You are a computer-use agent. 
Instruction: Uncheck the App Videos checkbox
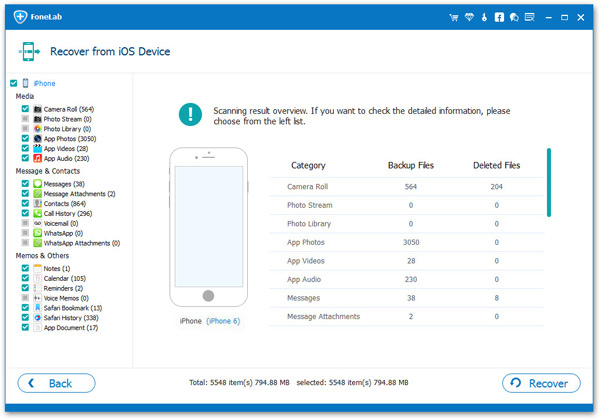(25, 148)
